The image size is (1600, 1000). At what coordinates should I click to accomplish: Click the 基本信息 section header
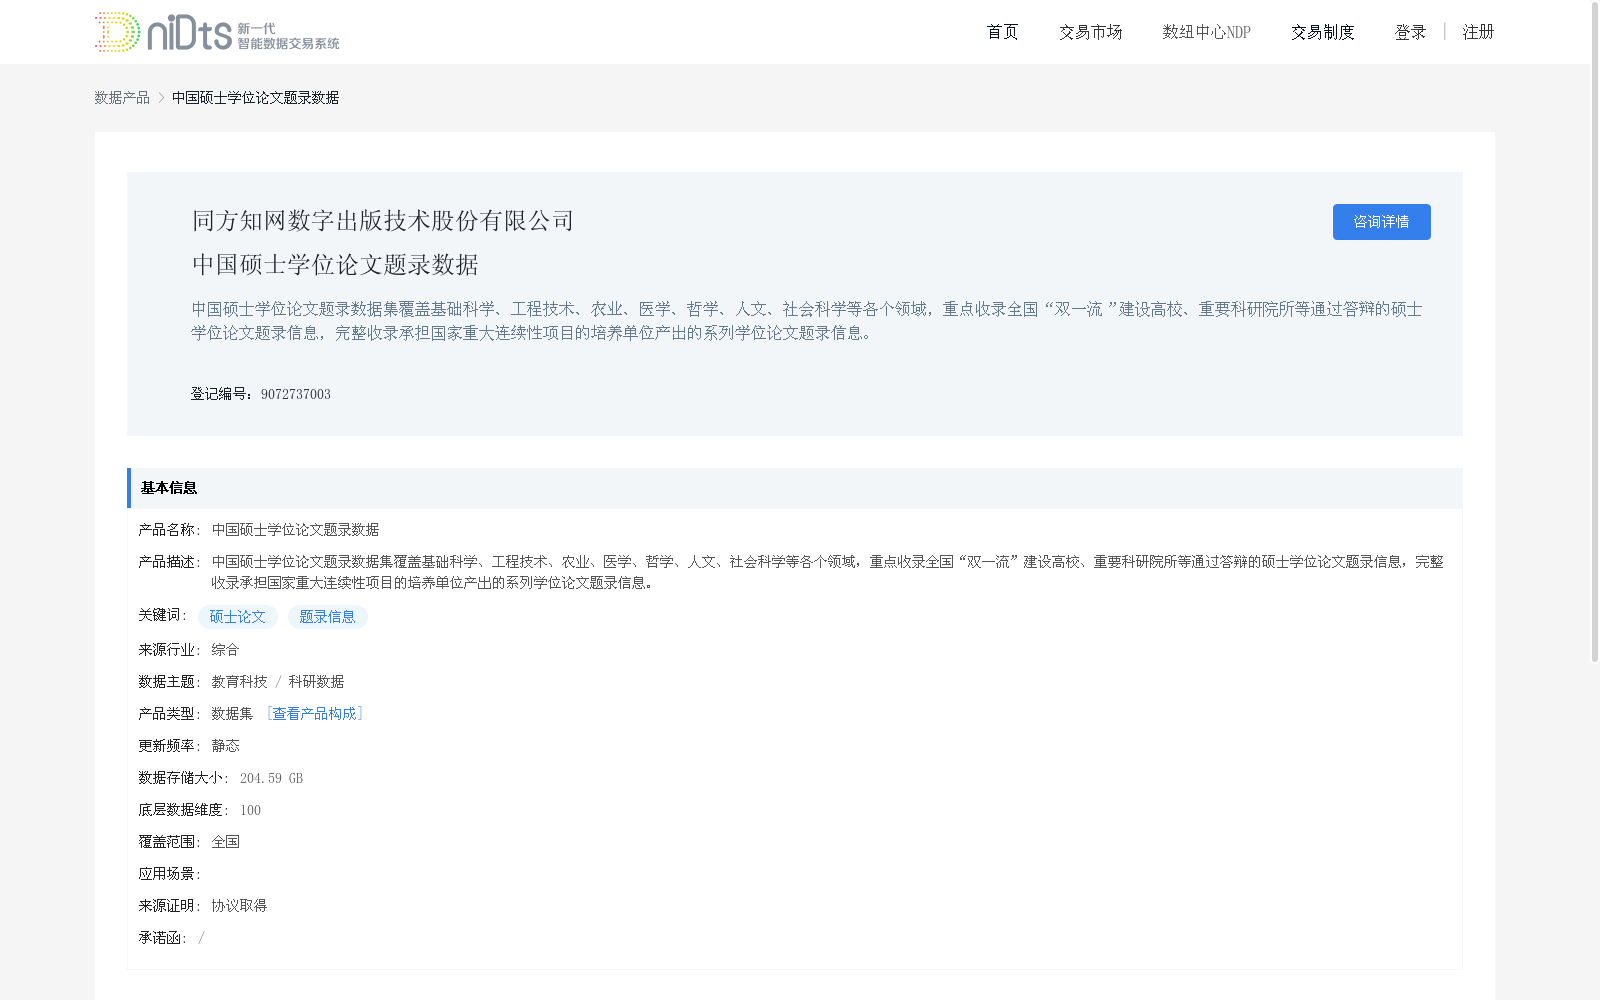(x=795, y=488)
